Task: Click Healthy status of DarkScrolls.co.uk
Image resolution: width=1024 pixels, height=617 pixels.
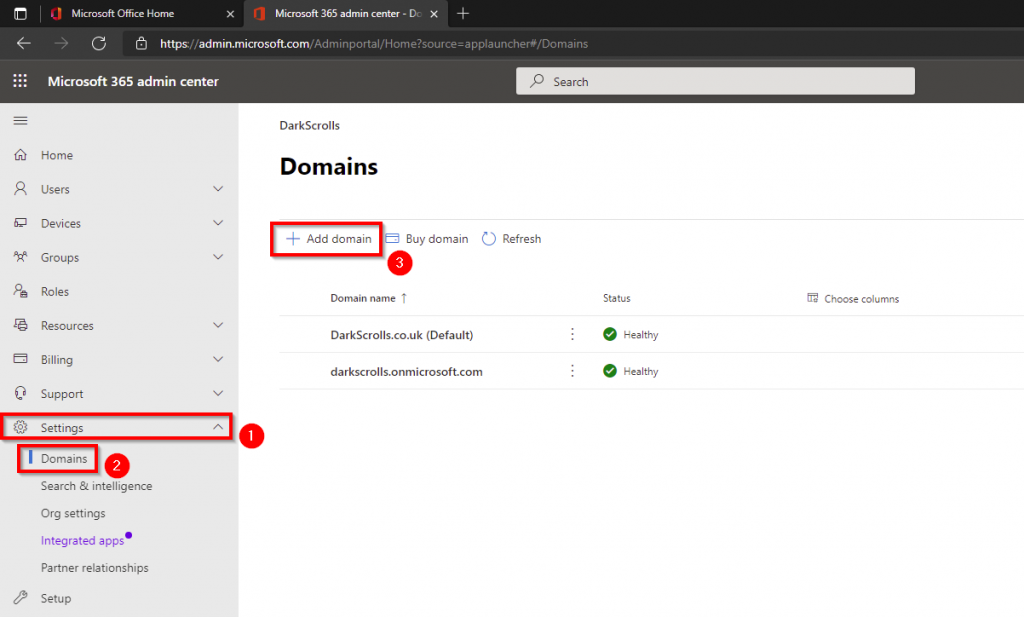Action: (x=631, y=334)
